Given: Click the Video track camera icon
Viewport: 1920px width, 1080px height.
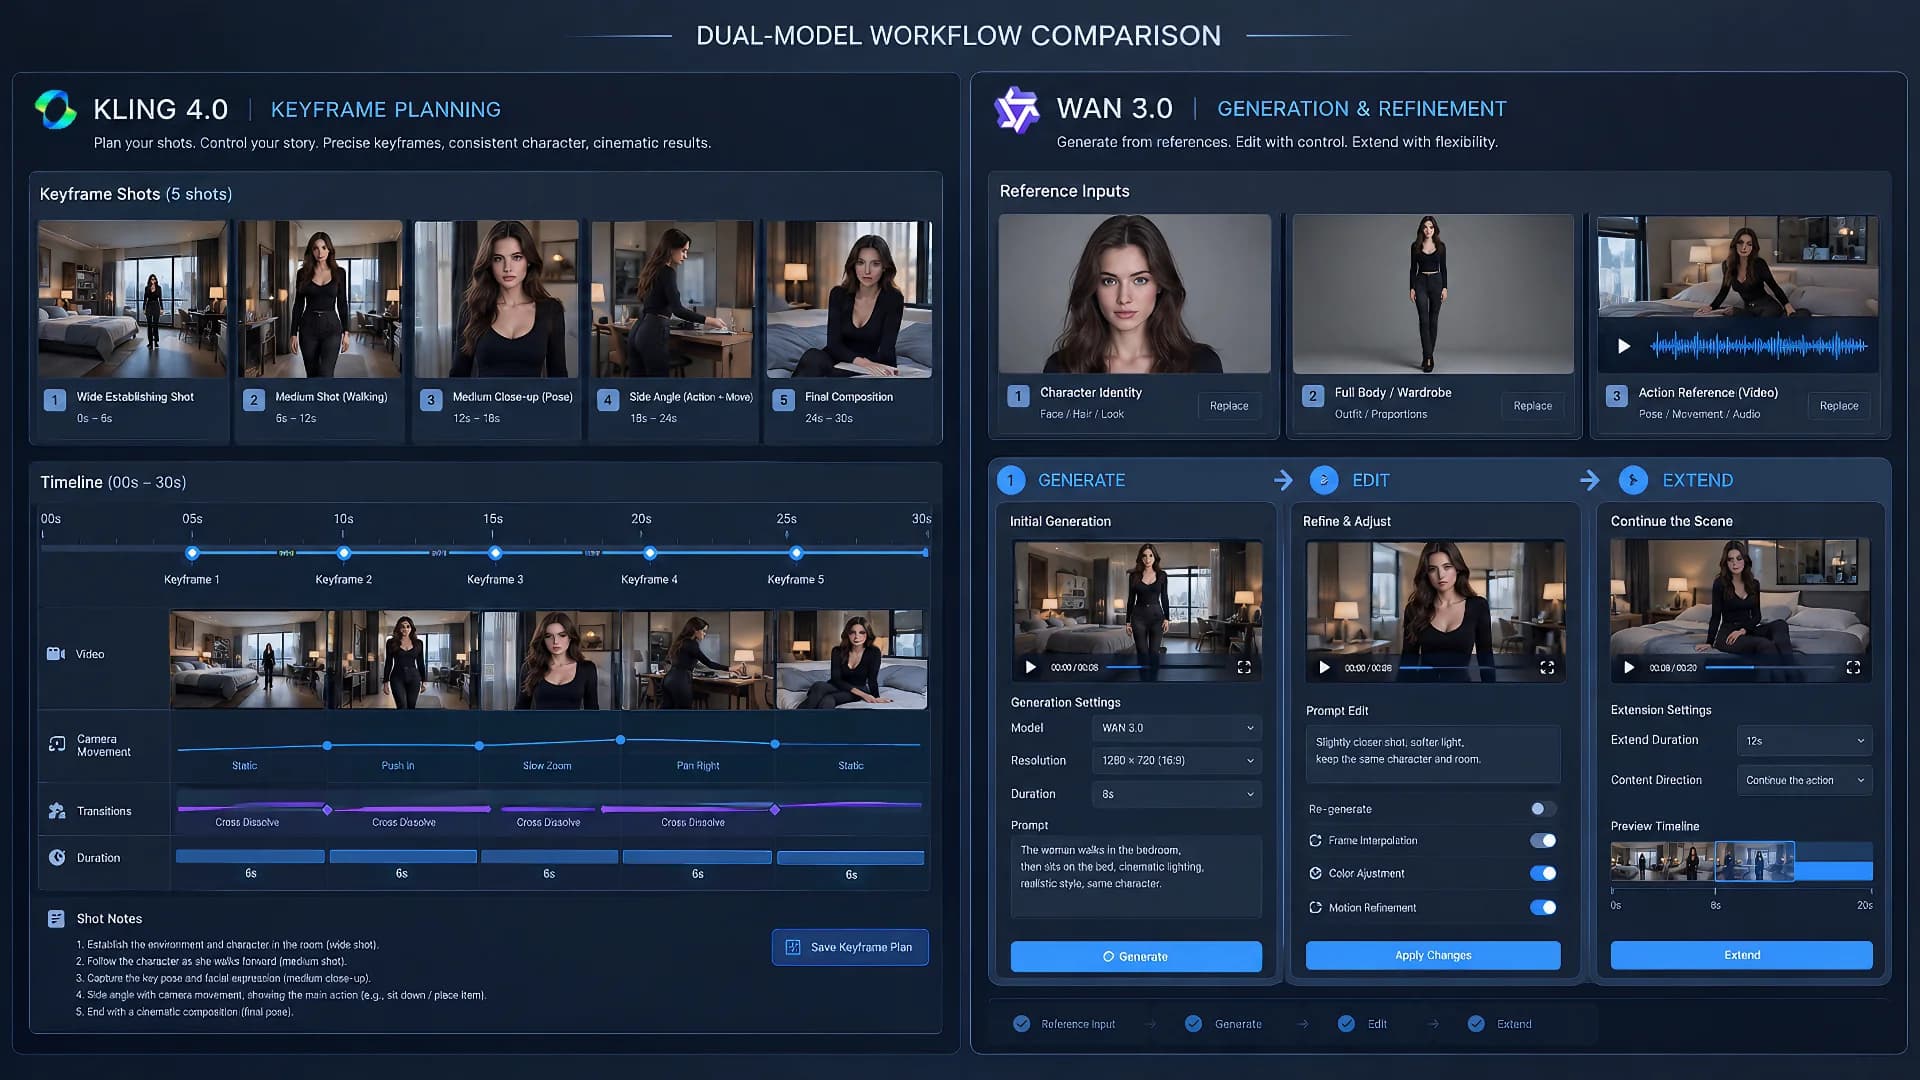Looking at the screenshot, I should pos(56,654).
